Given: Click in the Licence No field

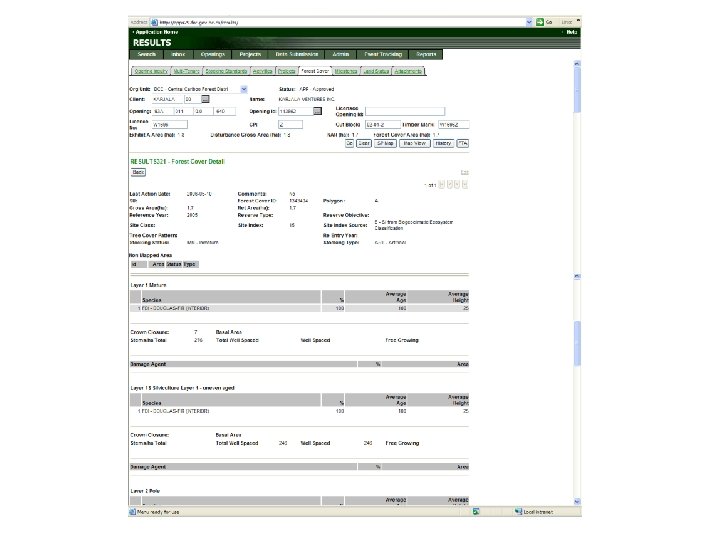Looking at the screenshot, I should pyautogui.click(x=169, y=124).
